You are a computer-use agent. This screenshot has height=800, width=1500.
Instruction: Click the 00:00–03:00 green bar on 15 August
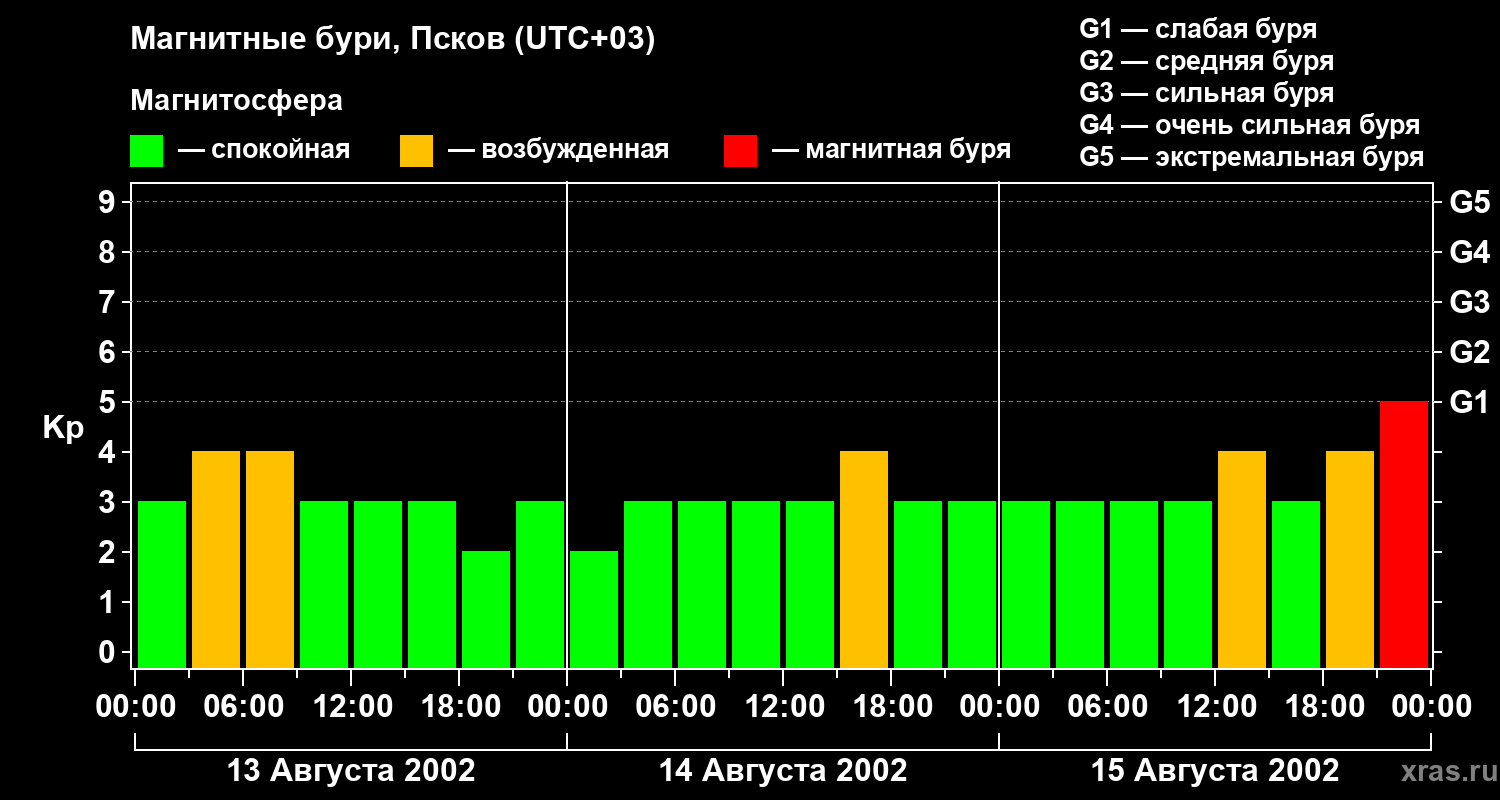(1026, 584)
